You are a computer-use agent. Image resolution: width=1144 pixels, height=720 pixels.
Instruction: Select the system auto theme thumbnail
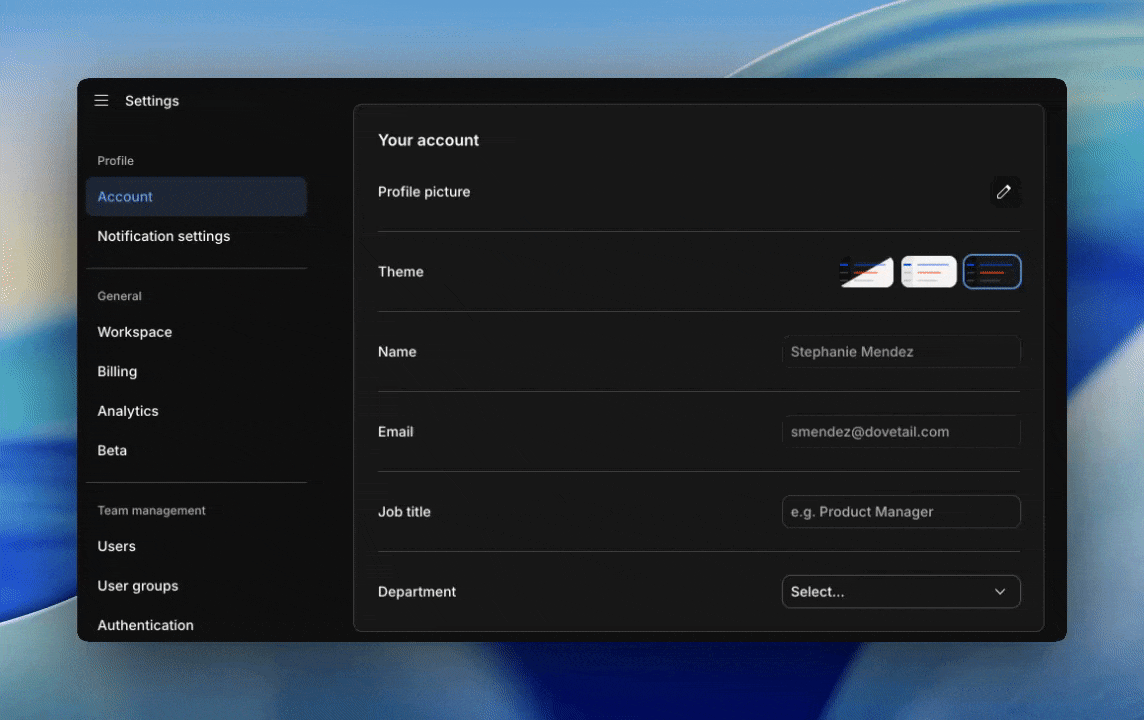click(x=866, y=272)
